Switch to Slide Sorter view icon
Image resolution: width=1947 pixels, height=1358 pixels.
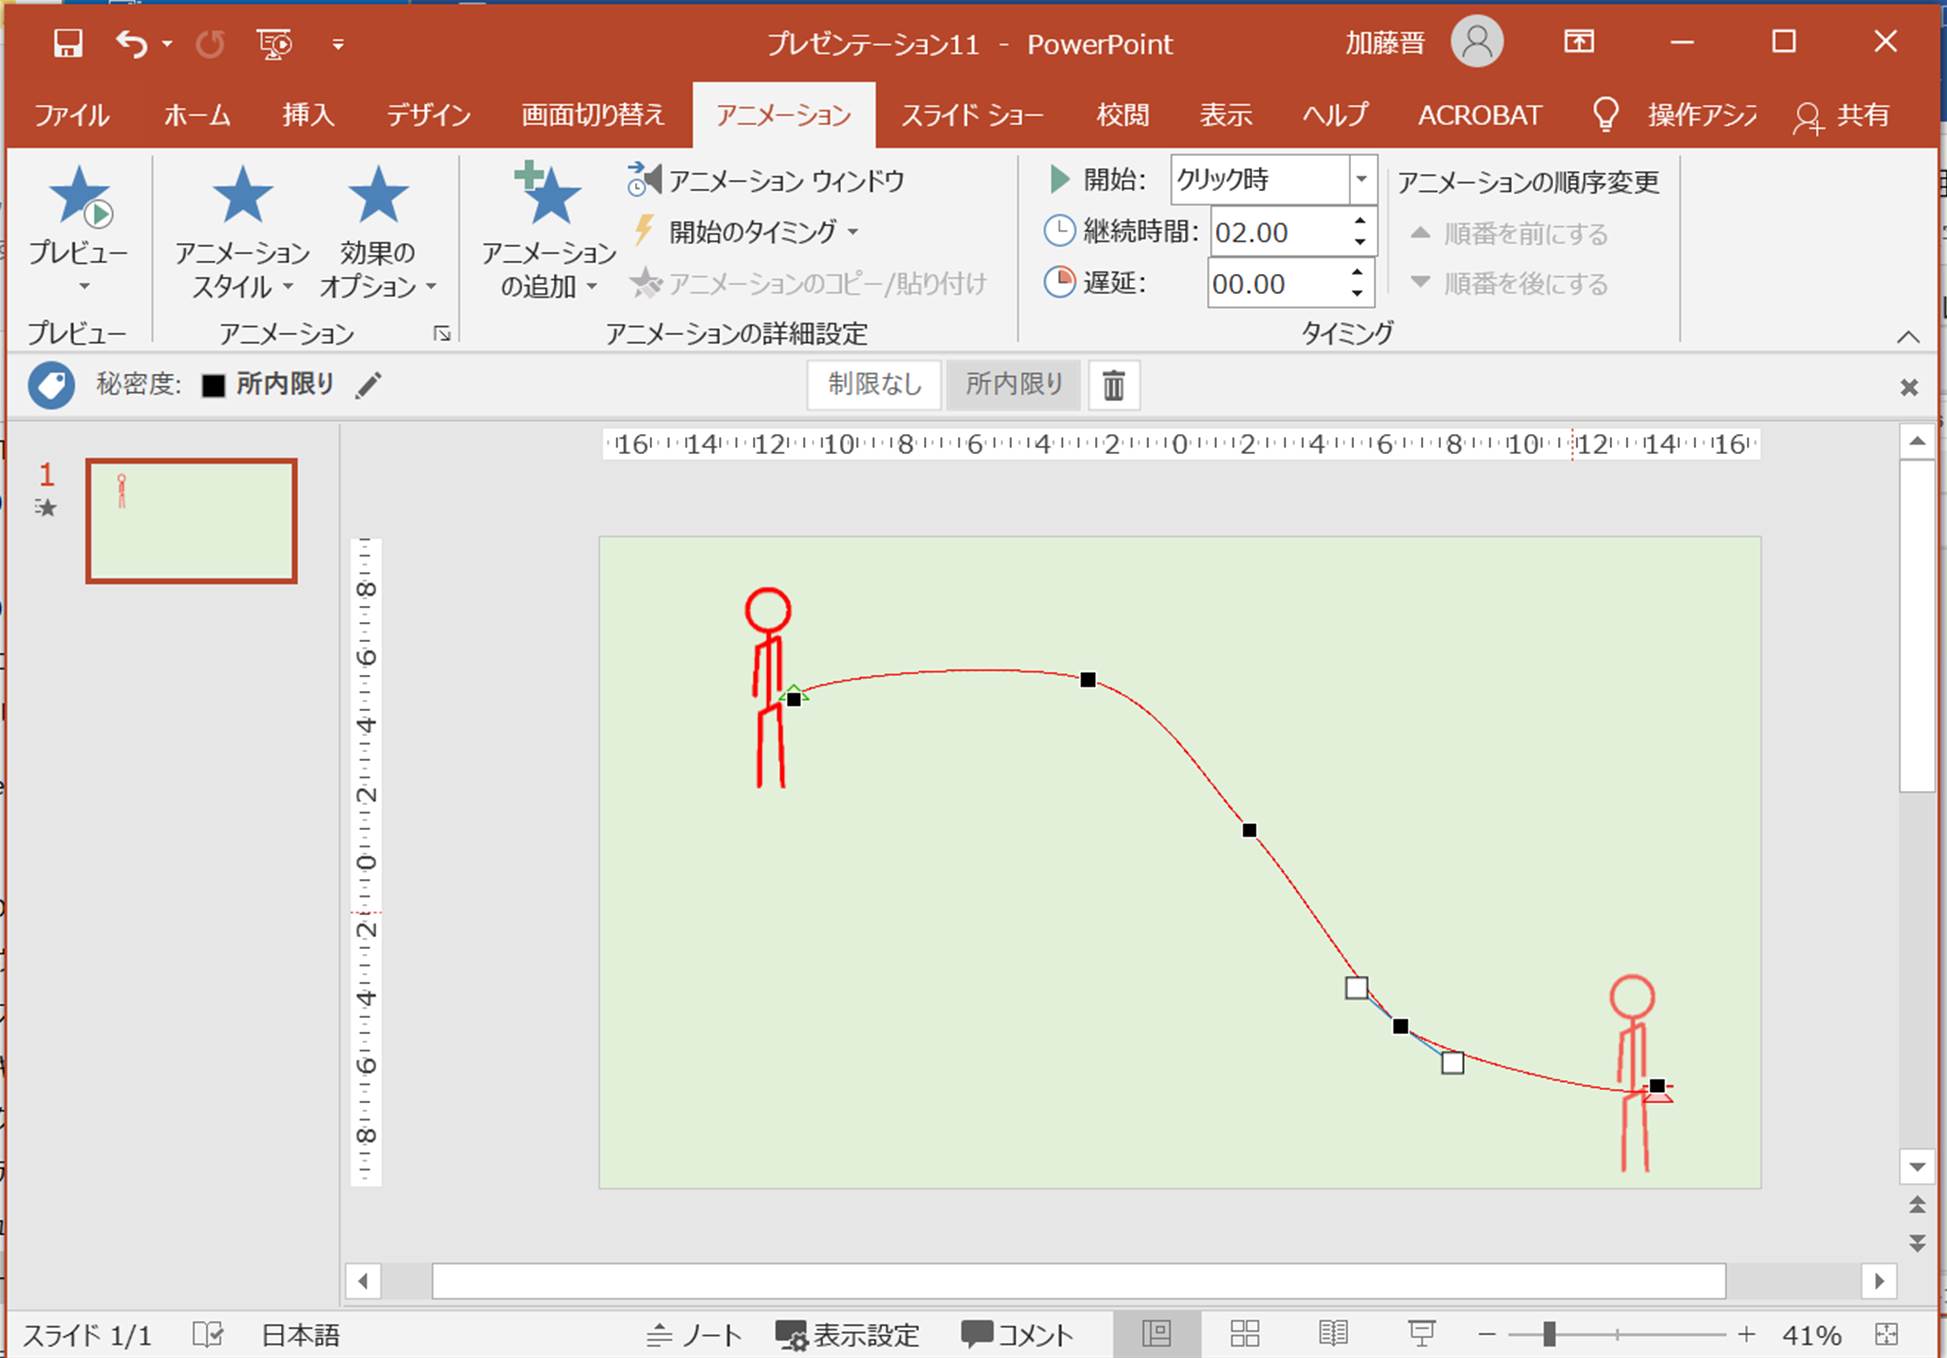point(1245,1333)
